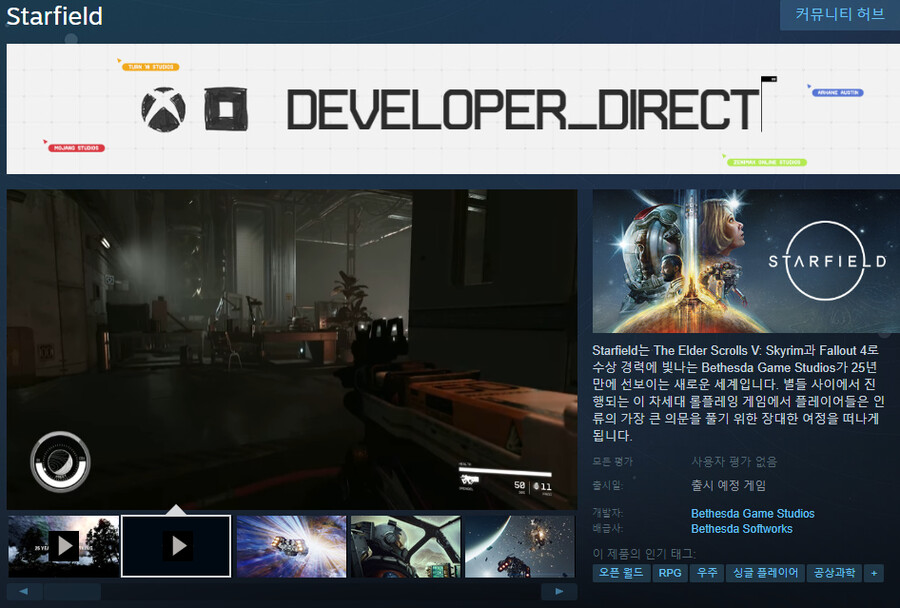900x608 pixels.
Task: Click the Starfield header artwork image
Action: click(746, 261)
